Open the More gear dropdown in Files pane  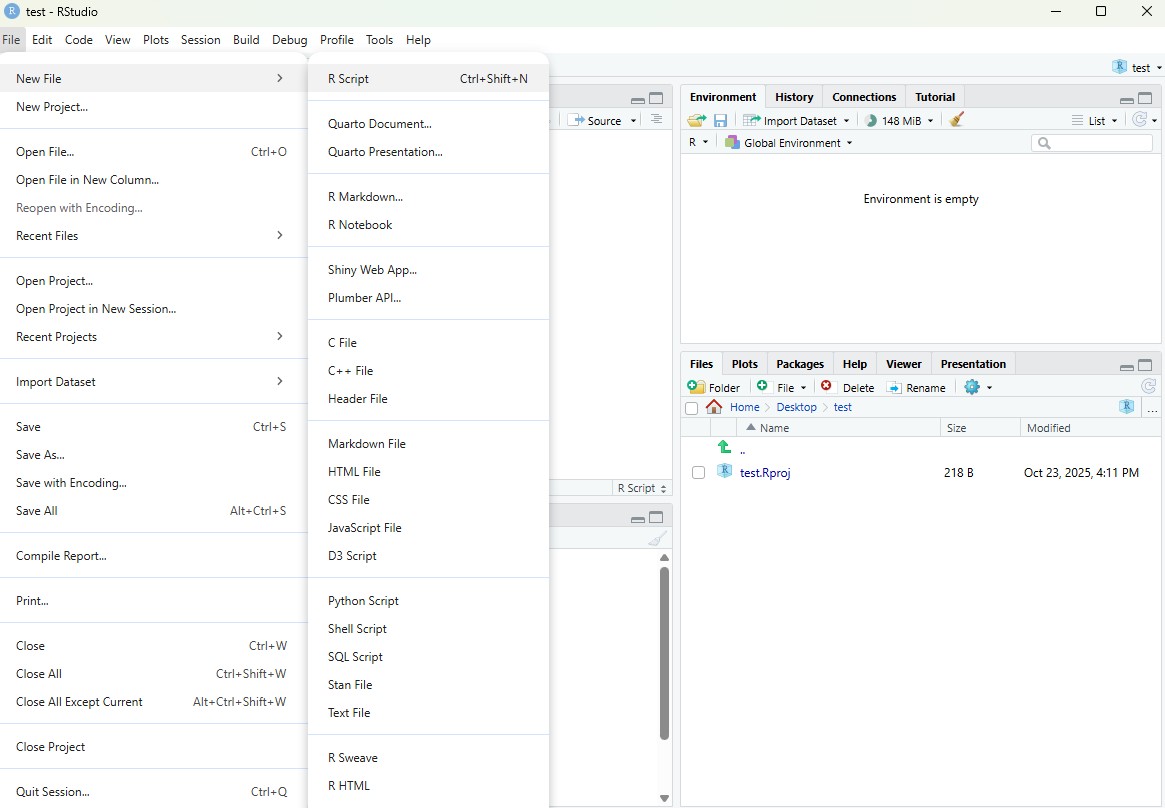(978, 387)
